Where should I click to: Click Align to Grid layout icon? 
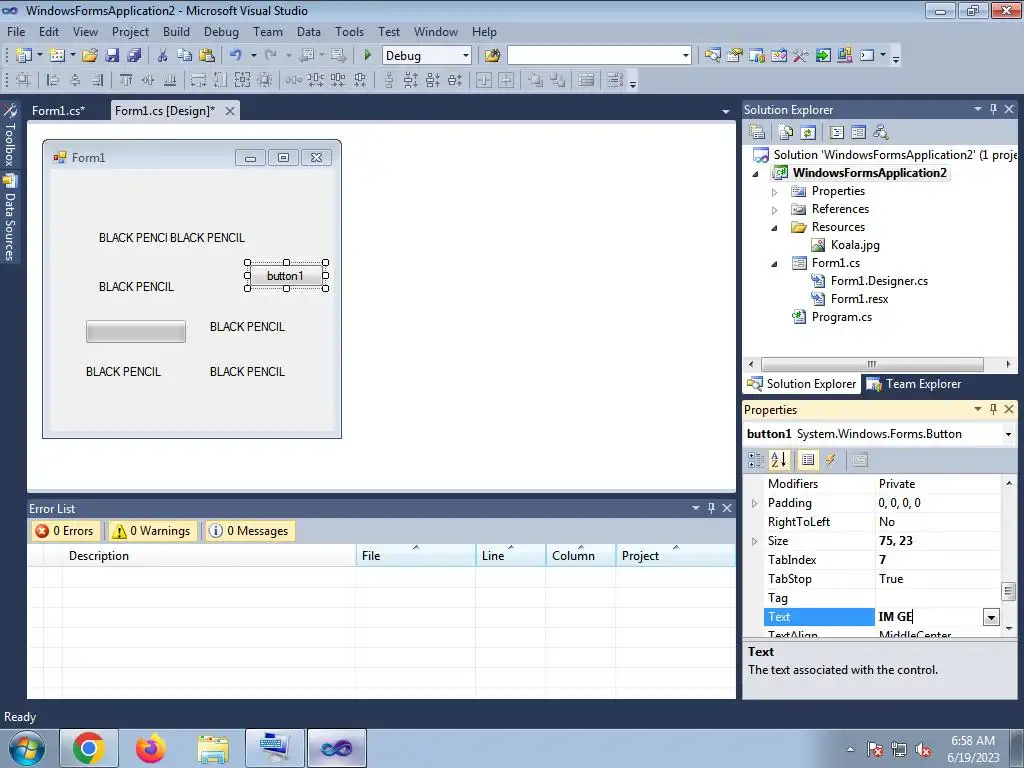tap(23, 80)
